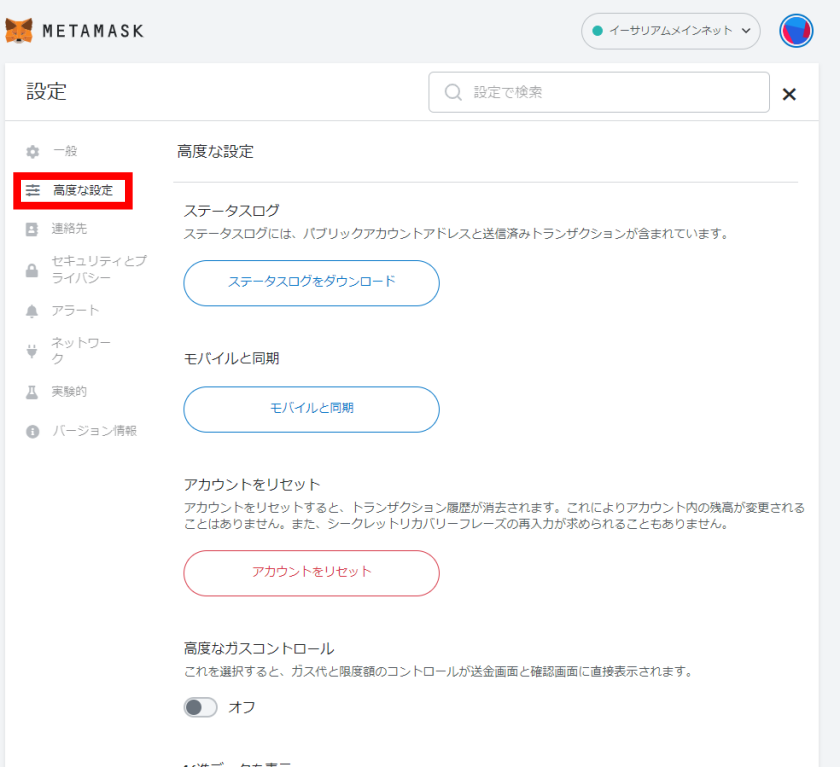Click the info icon beside バージョン情報
Viewport: 840px width, 767px height.
click(x=33, y=432)
